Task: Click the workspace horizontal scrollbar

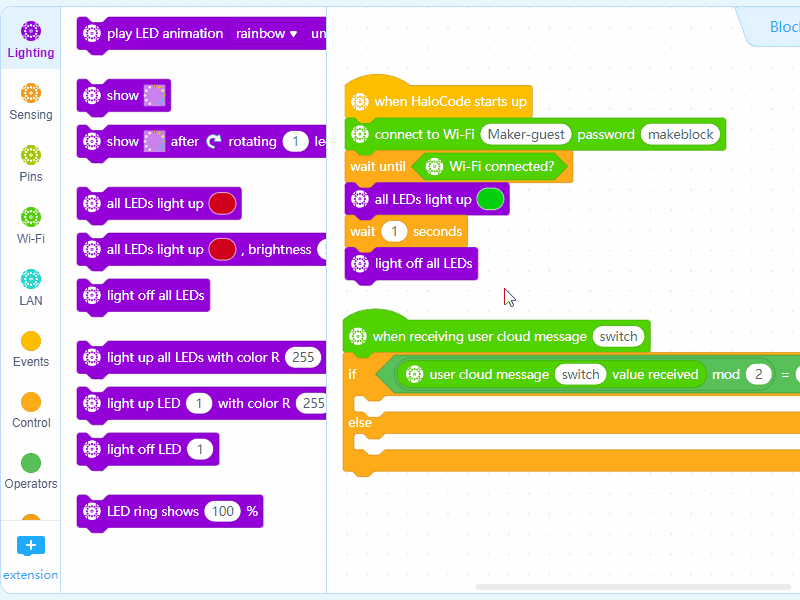Action: [x=633, y=587]
